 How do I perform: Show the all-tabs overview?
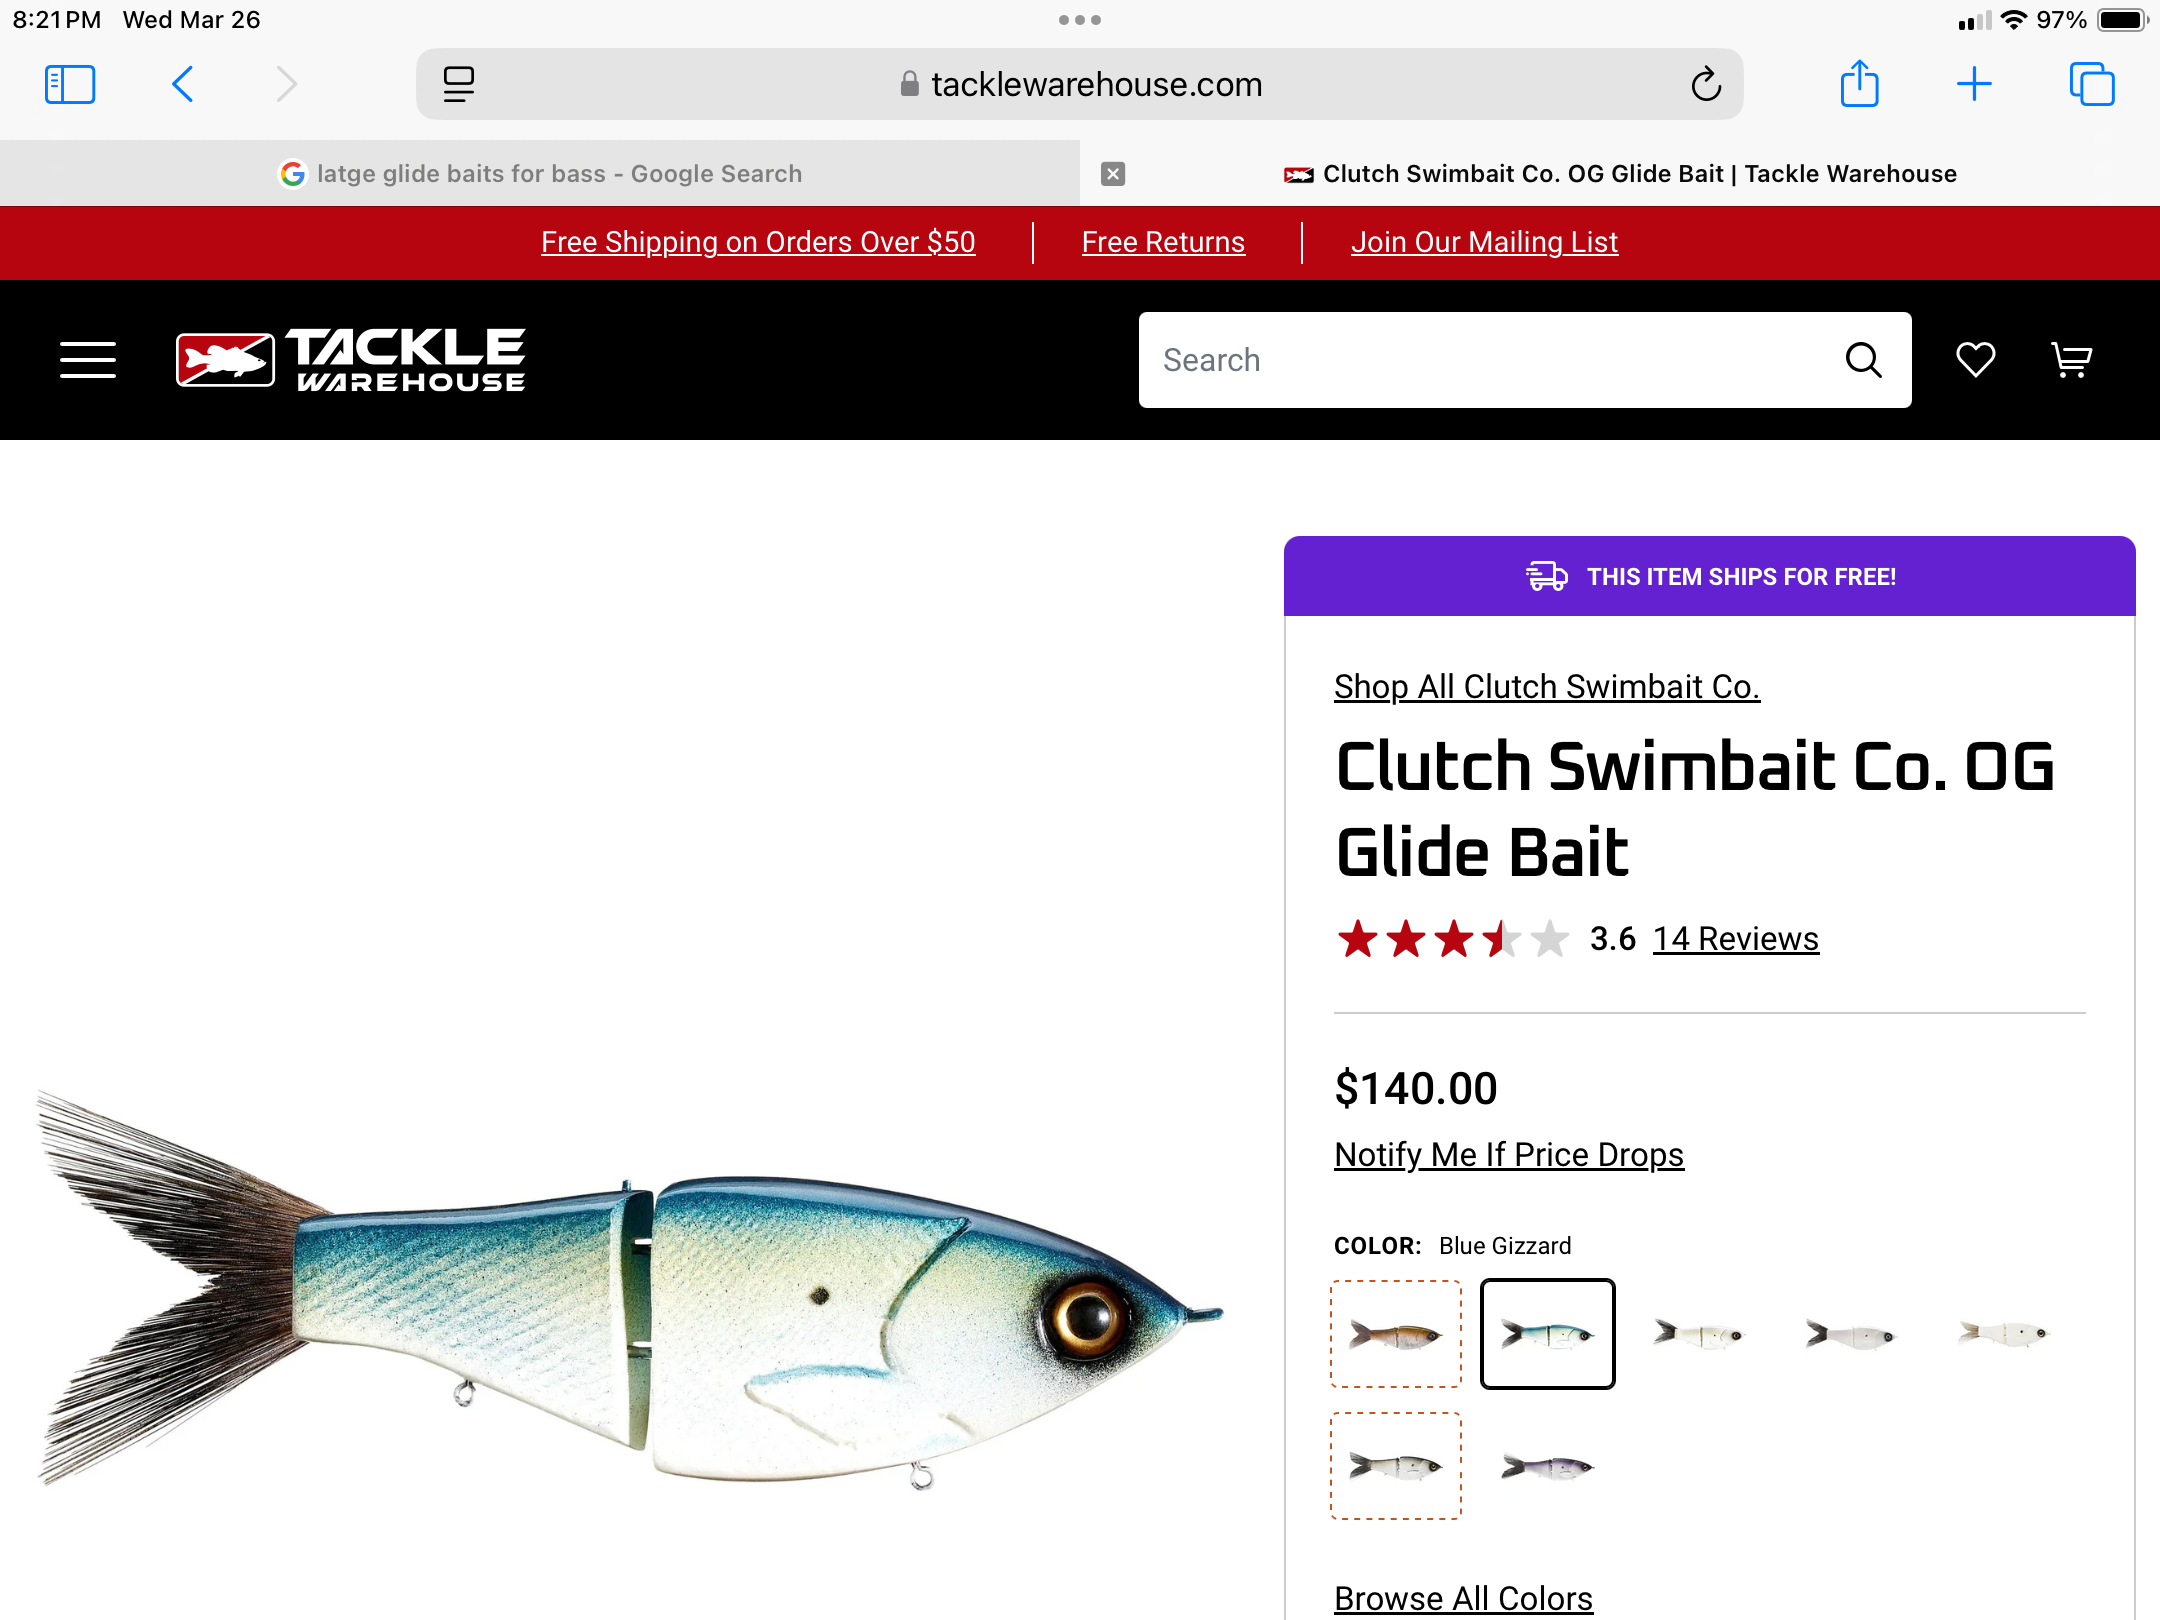tap(2092, 84)
